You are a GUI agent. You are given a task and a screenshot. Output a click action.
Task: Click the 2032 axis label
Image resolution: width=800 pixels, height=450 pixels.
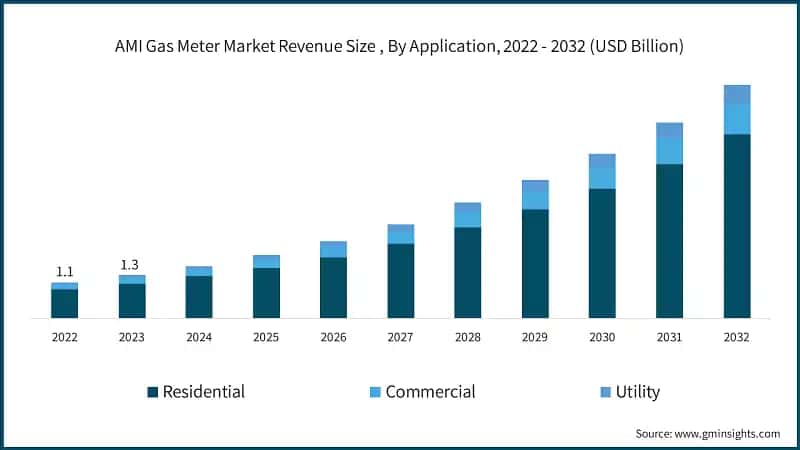point(737,337)
